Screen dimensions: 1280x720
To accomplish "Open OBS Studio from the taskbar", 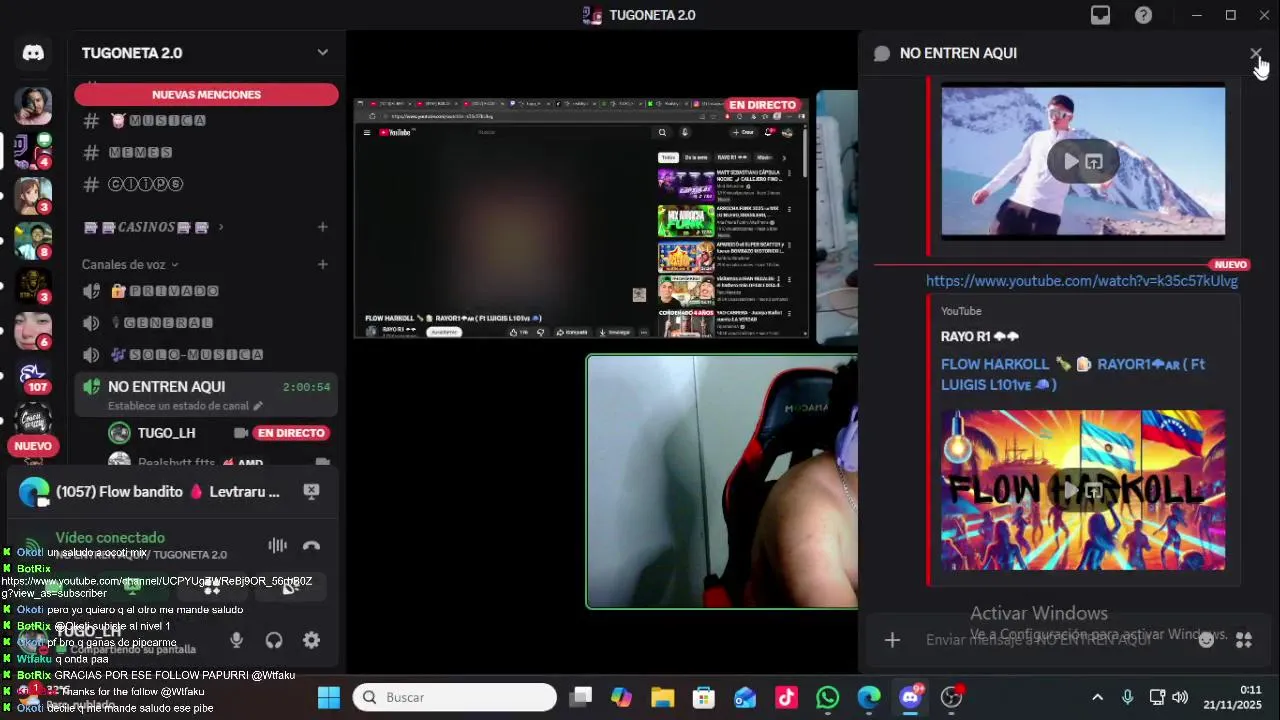I will tap(951, 697).
